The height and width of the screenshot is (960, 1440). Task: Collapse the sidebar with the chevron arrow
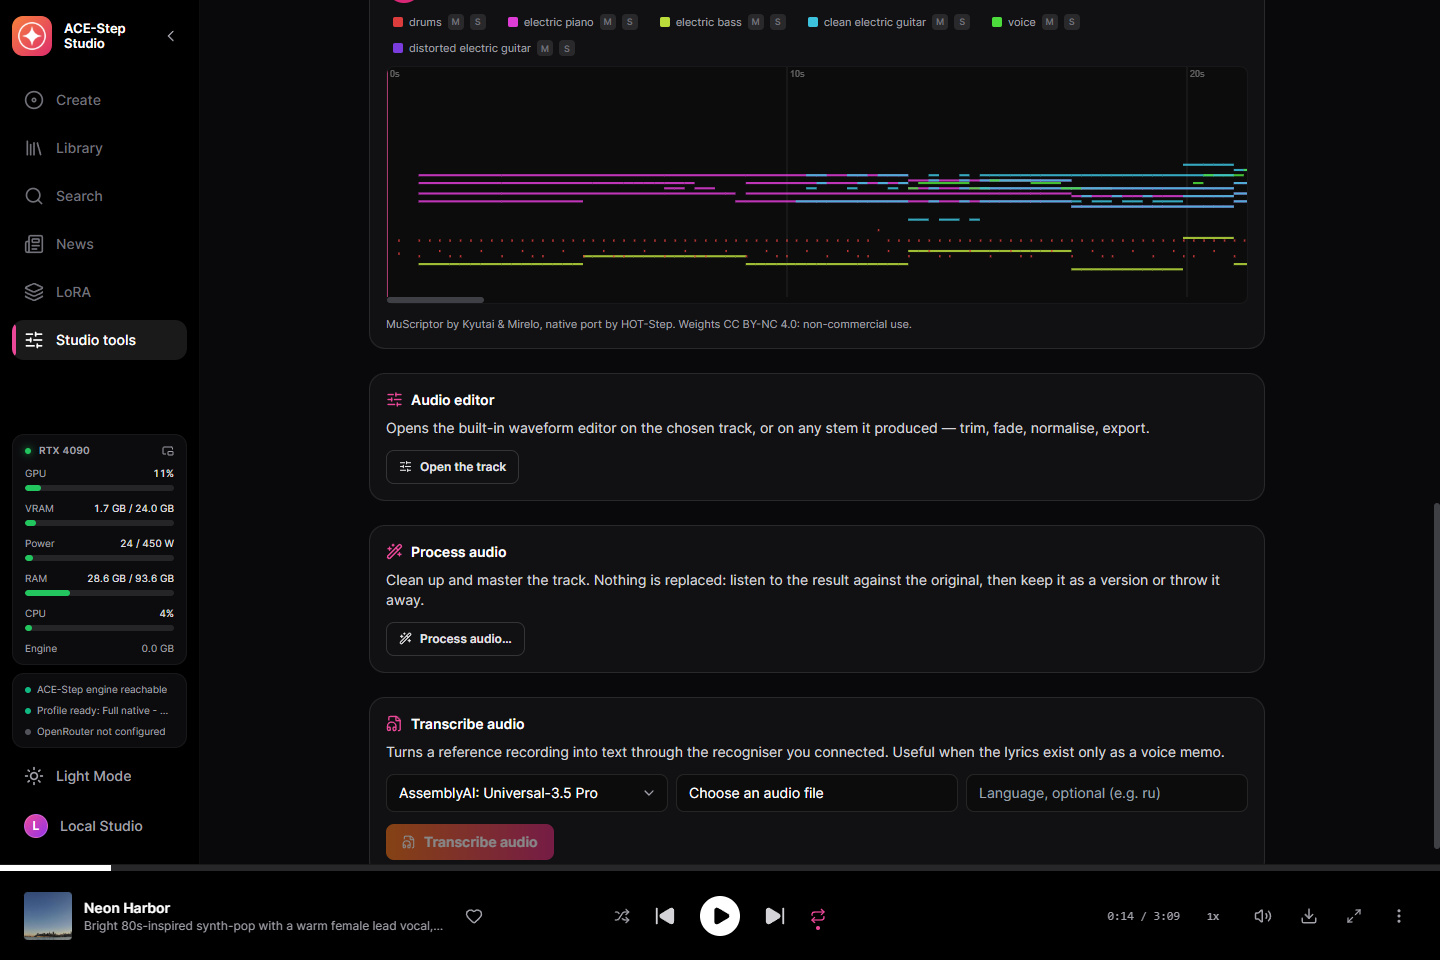[171, 36]
